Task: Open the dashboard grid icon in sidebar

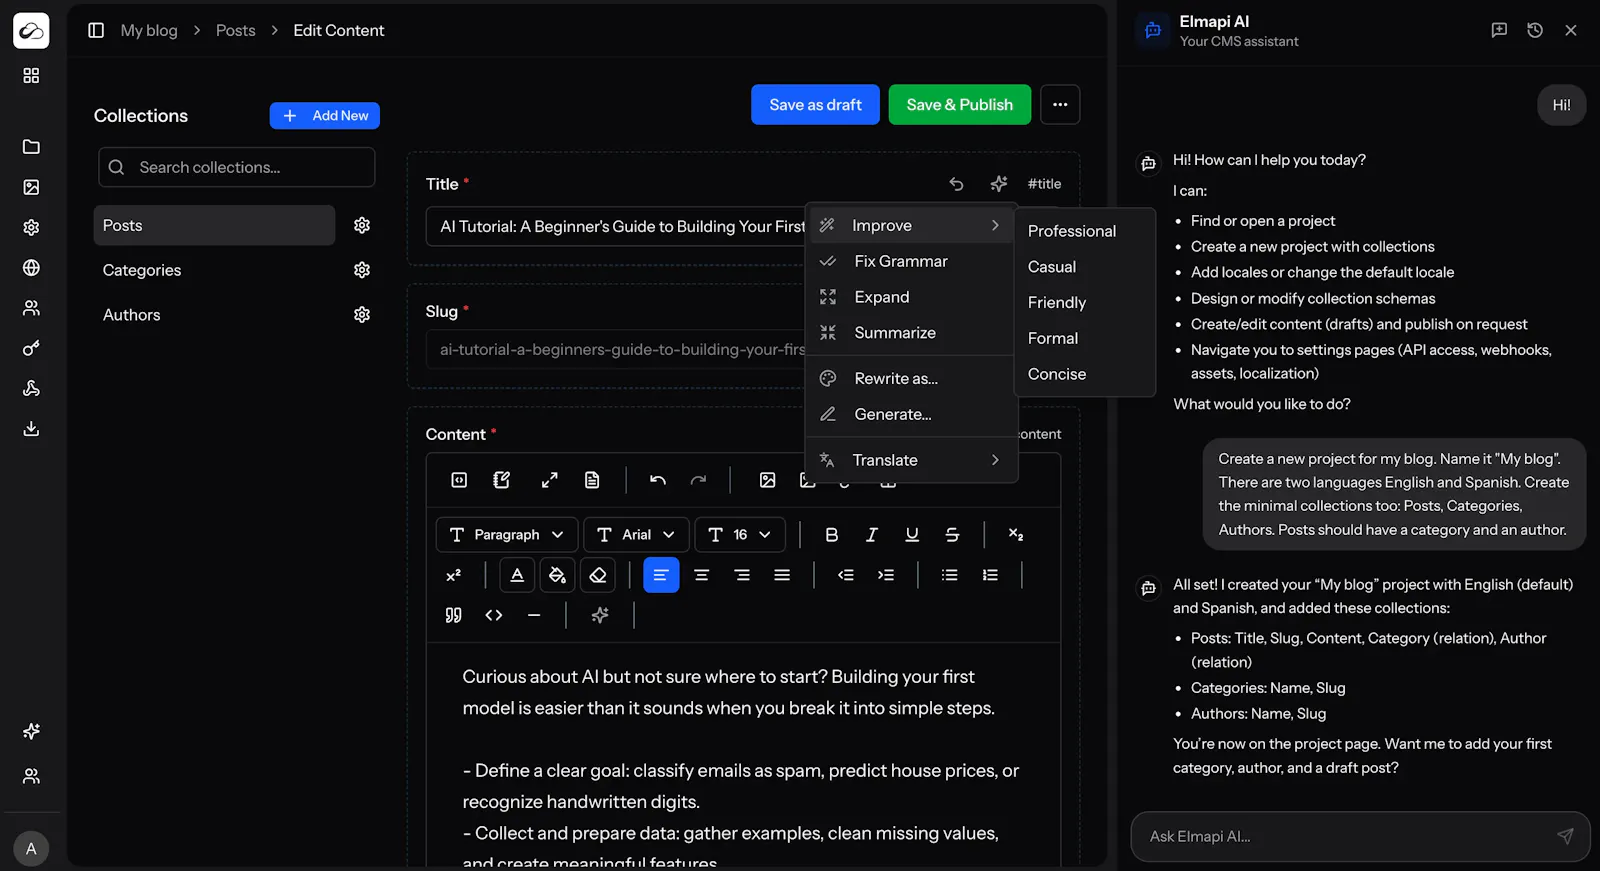Action: (31, 76)
